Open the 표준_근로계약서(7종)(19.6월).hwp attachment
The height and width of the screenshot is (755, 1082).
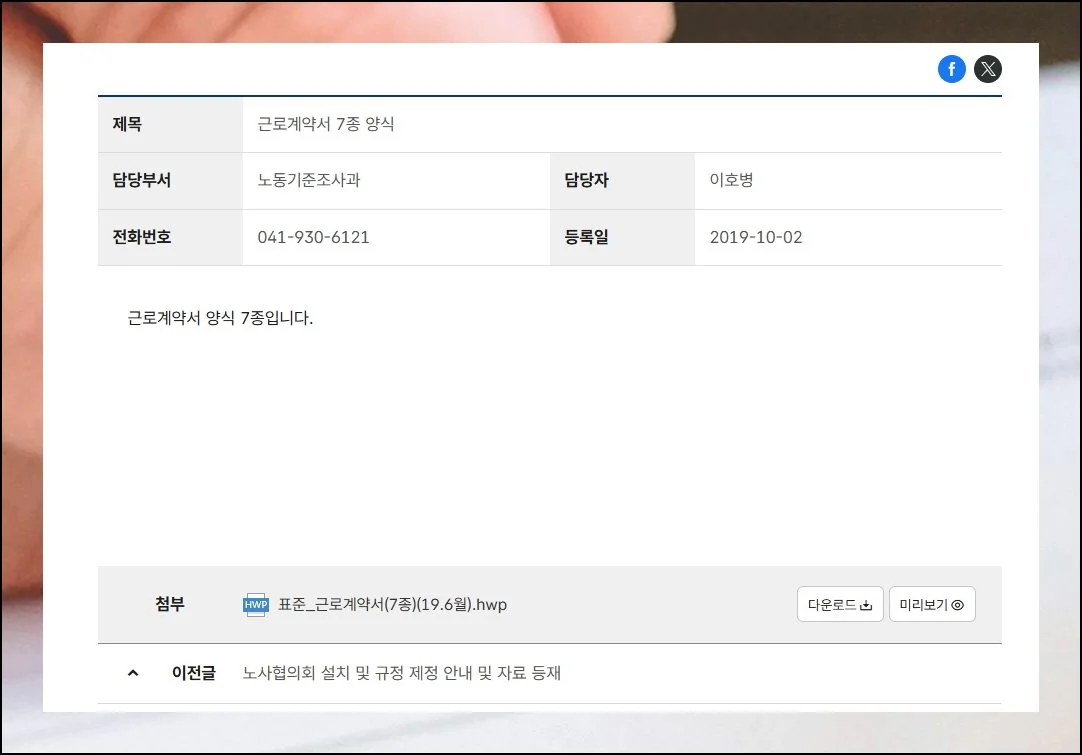point(392,605)
